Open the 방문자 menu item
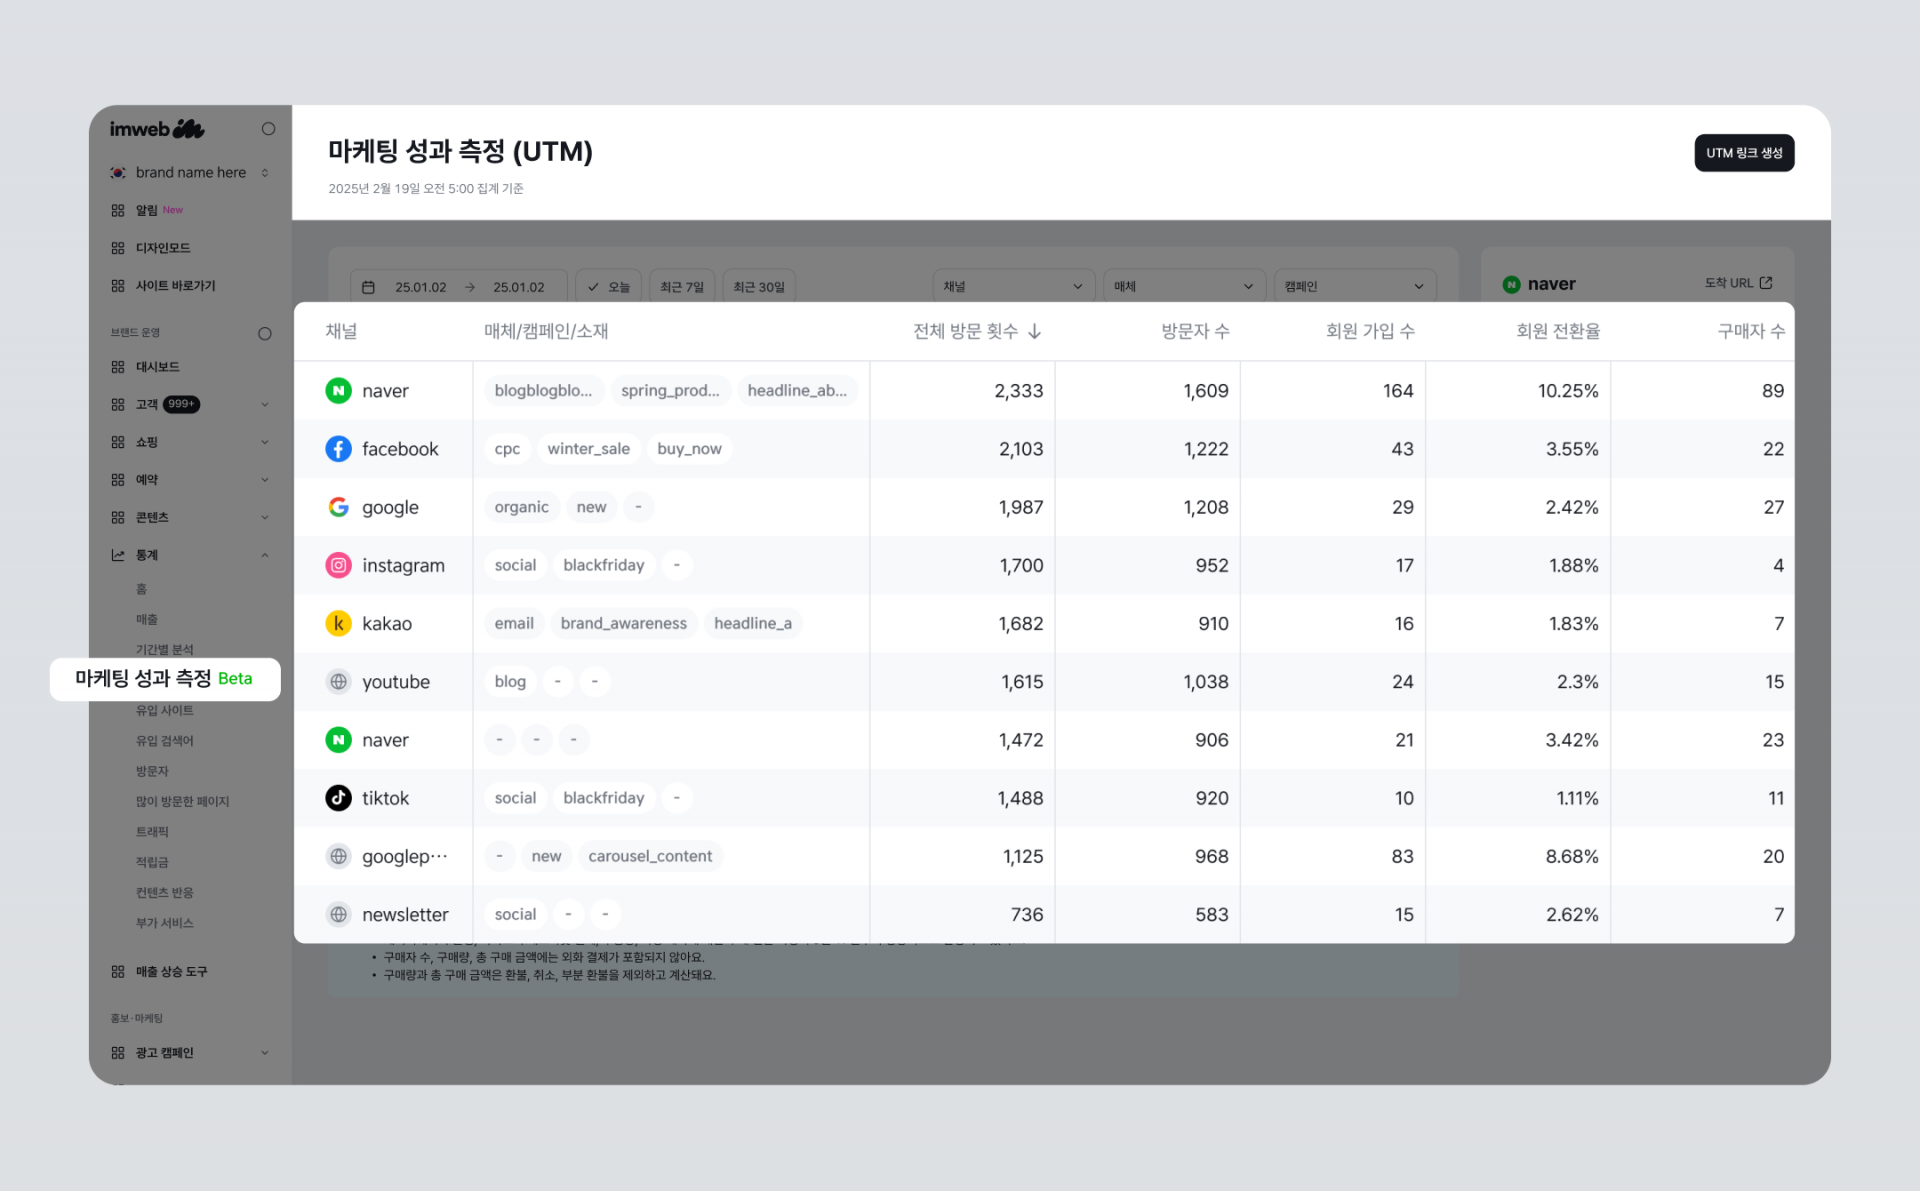The width and height of the screenshot is (1920, 1191). click(152, 772)
